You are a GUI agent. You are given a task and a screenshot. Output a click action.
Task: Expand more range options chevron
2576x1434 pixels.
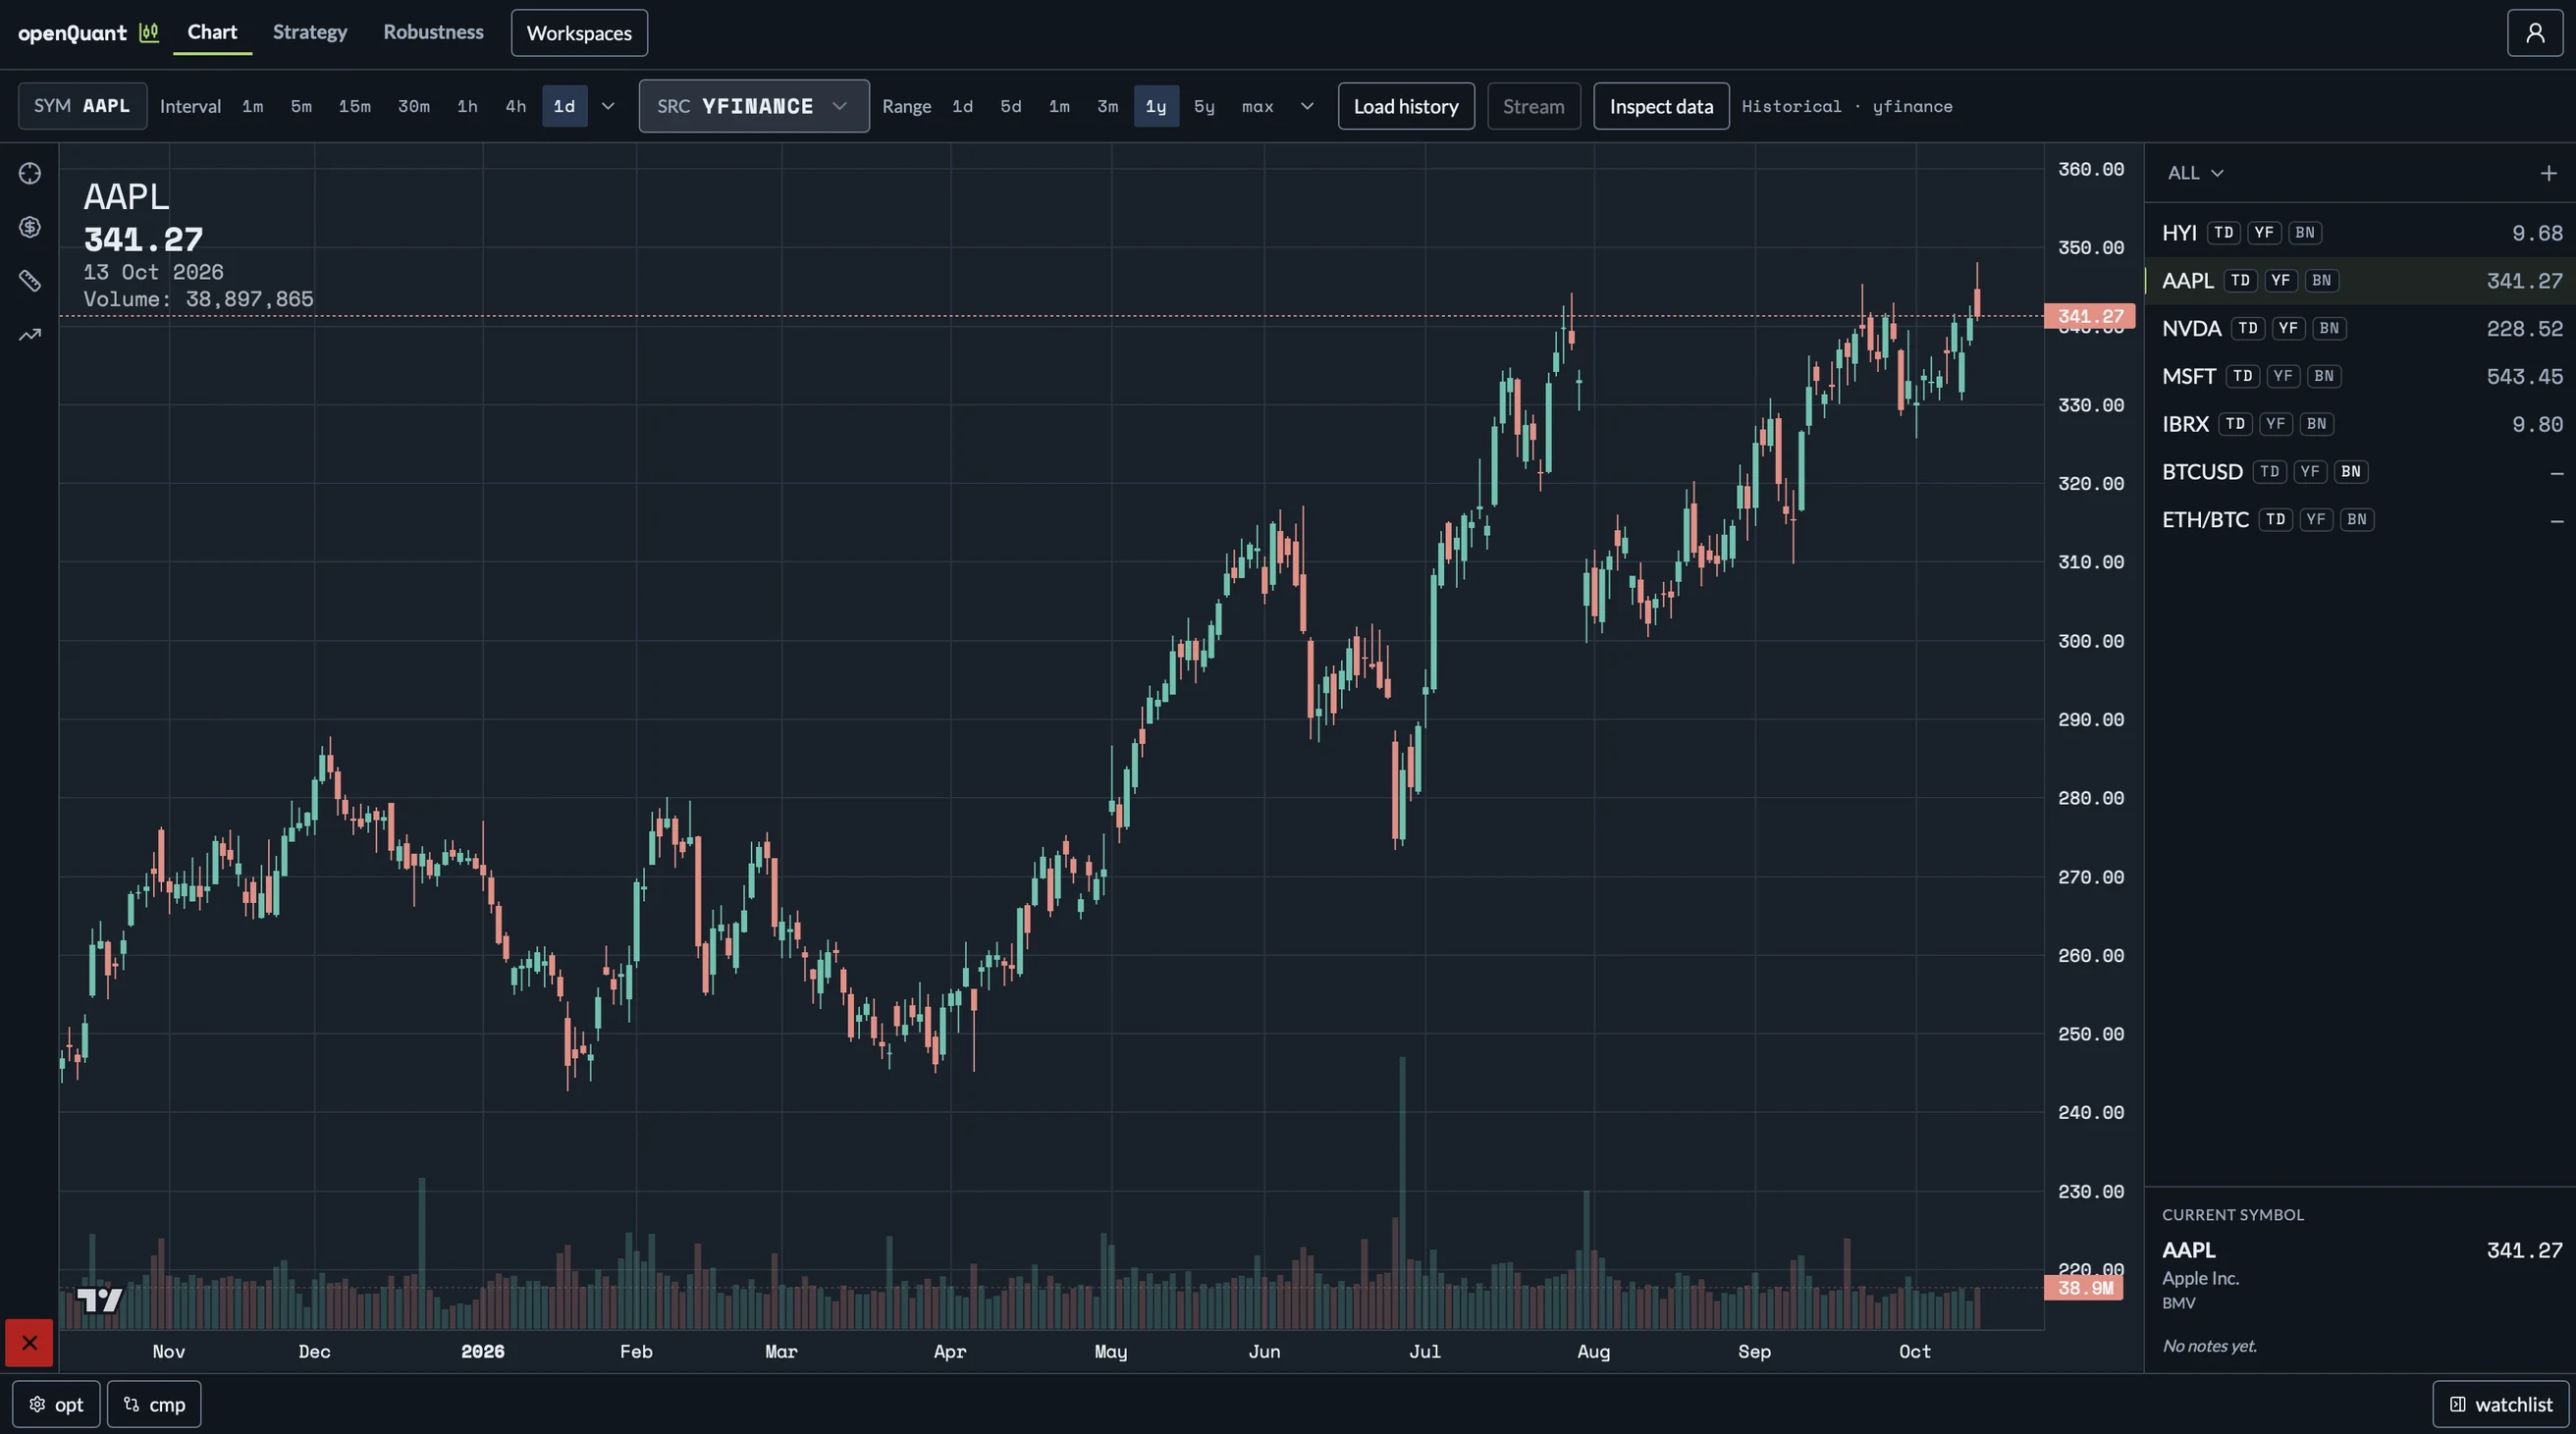(x=1306, y=106)
